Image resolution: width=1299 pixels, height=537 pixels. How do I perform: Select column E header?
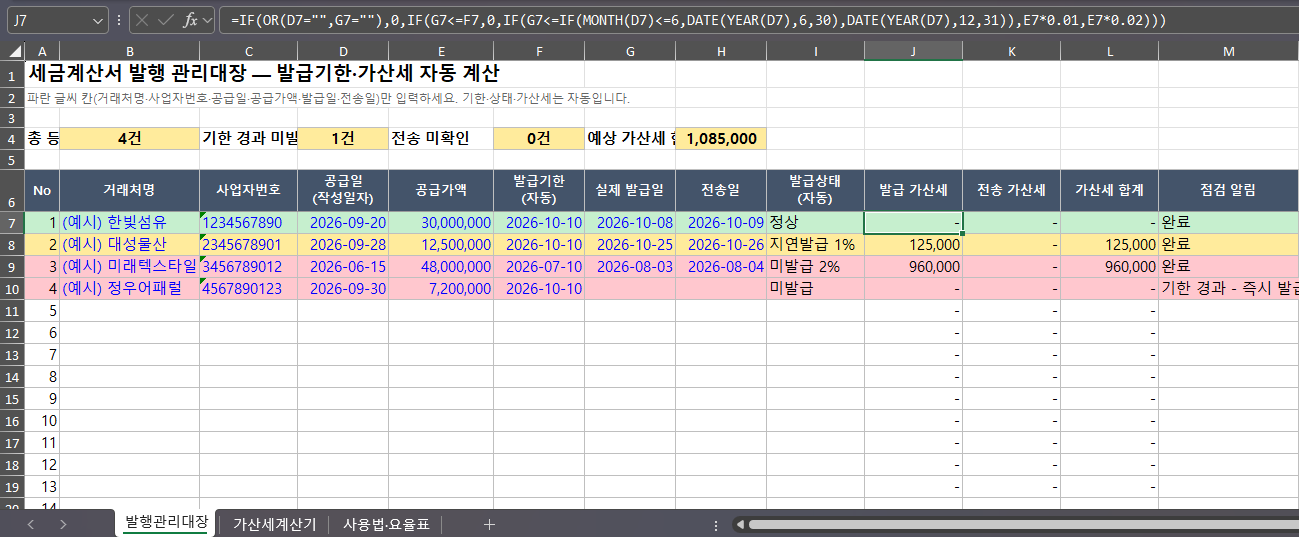pyautogui.click(x=441, y=51)
